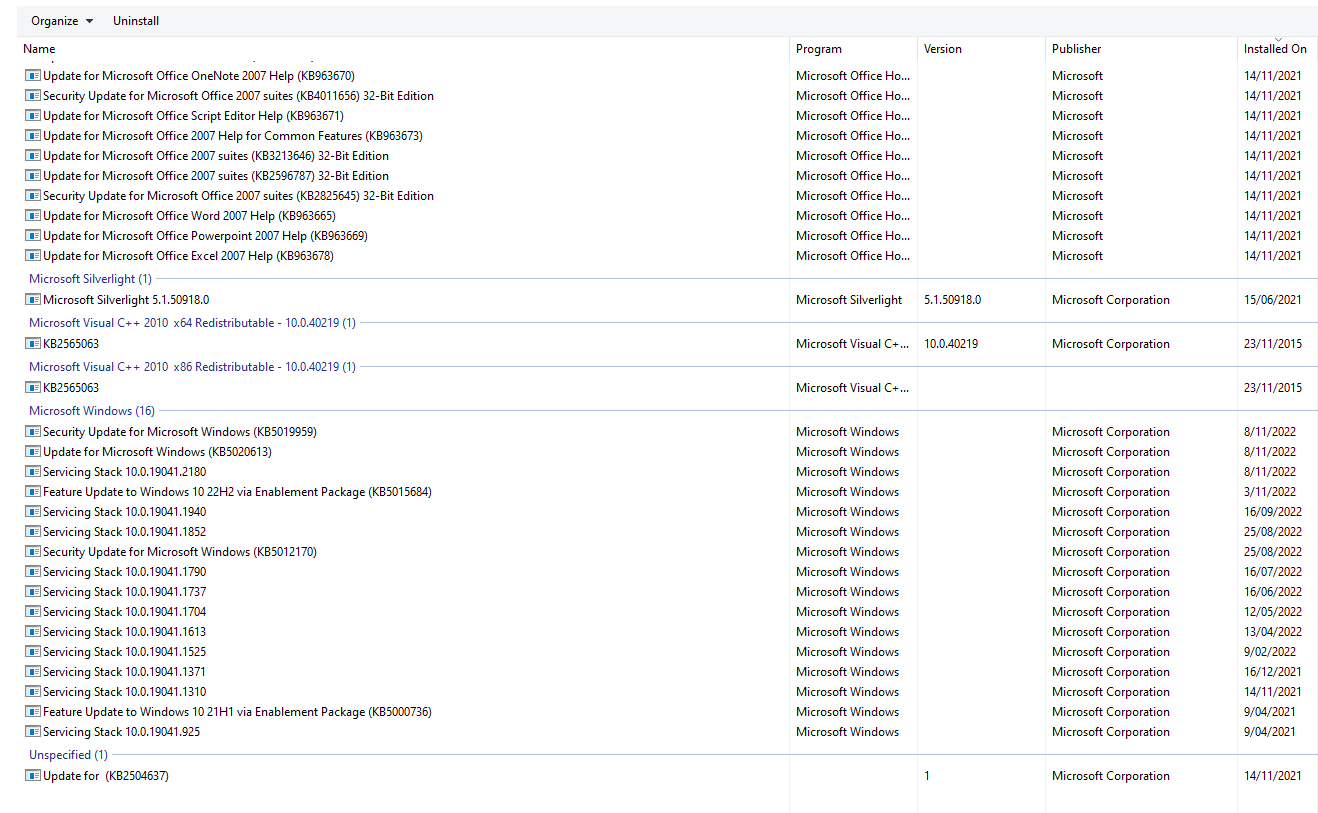Click icon of OneNote 2007 Help KB963670 update
1318x813 pixels.
pos(33,76)
